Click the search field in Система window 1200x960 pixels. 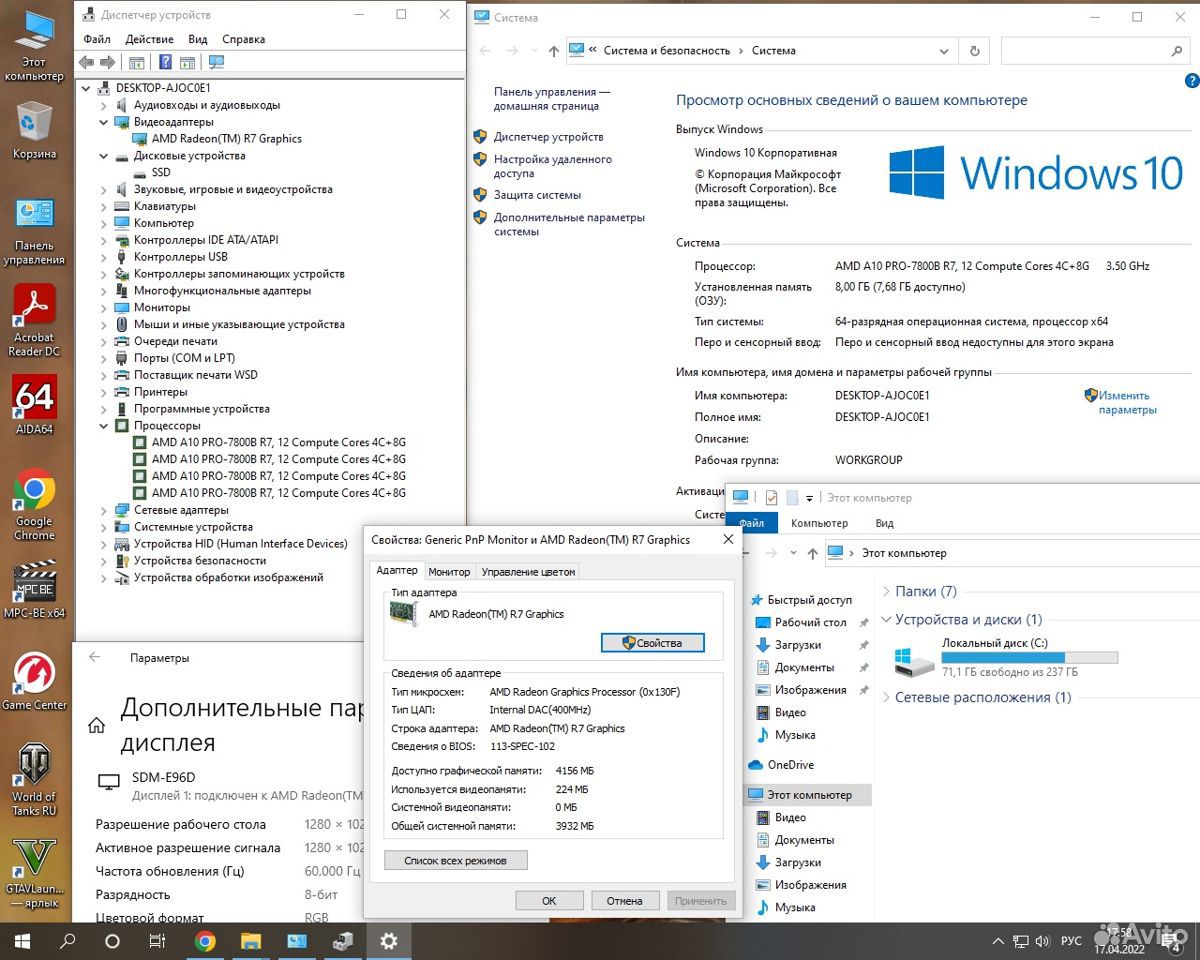(1097, 50)
